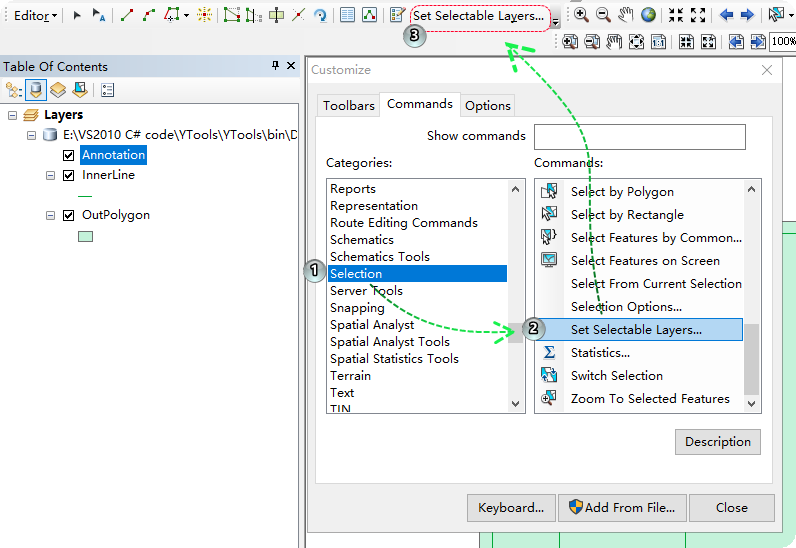Viewport: 796px width, 548px height.
Task: Go to next extent arrow
Action: (x=747, y=15)
